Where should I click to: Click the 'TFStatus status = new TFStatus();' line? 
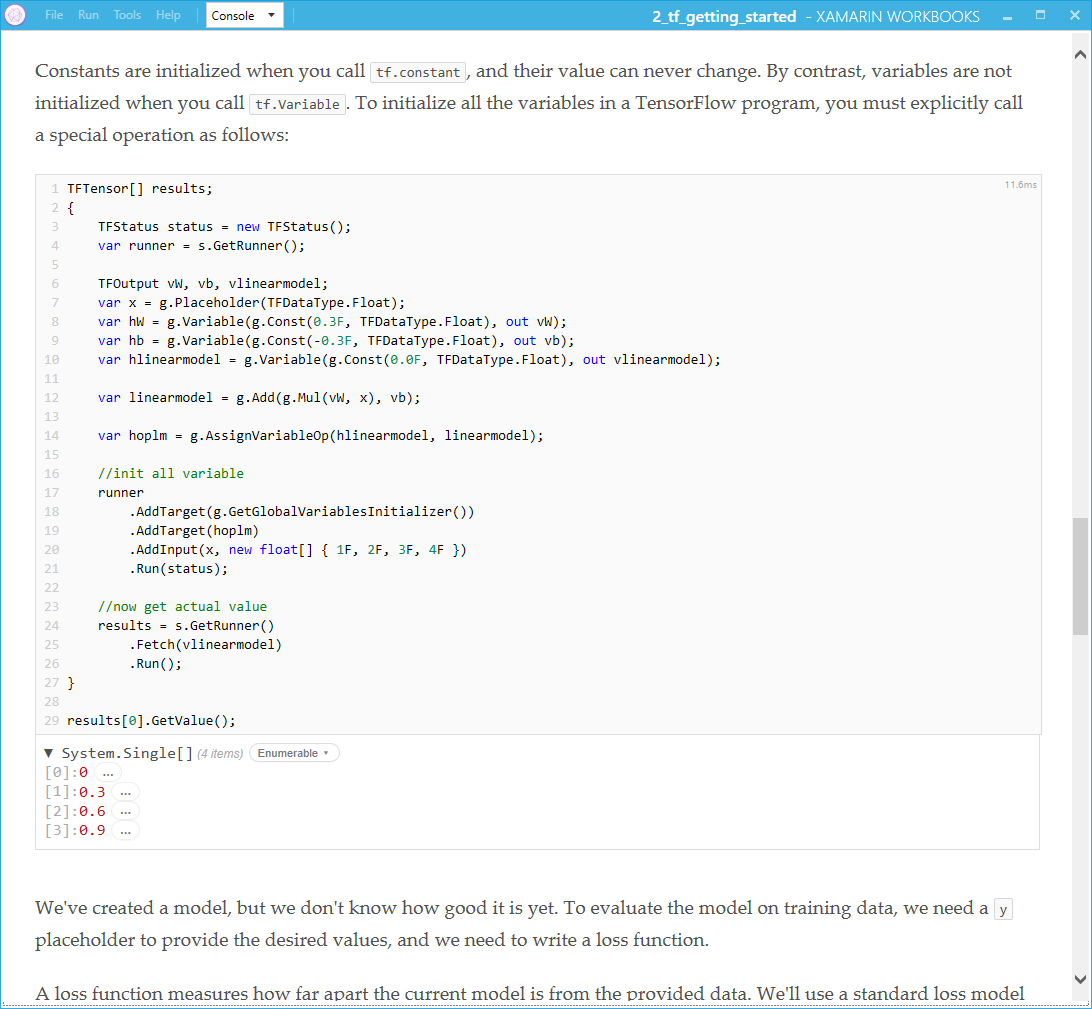coord(224,227)
